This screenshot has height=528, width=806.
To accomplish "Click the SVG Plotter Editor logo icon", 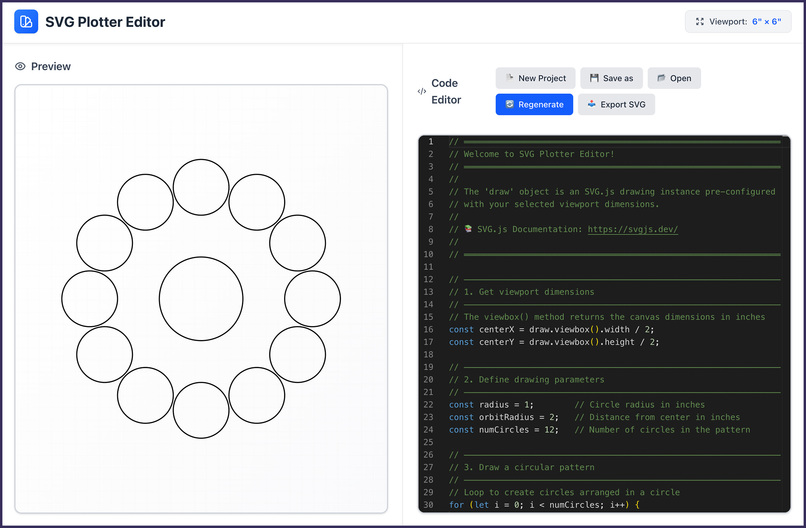I will (x=26, y=22).
